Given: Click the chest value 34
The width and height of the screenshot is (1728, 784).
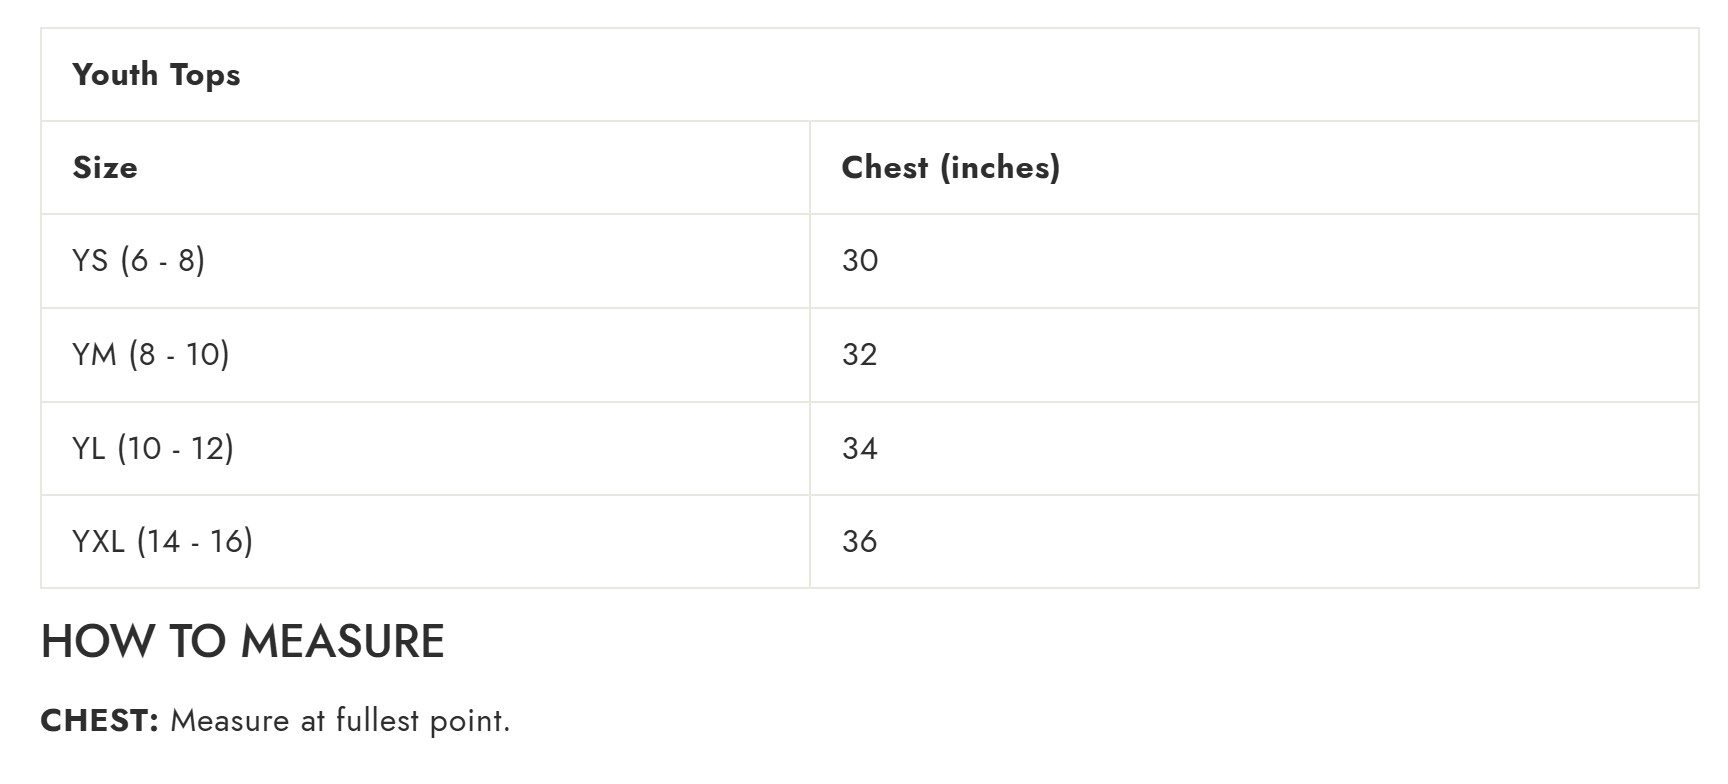Looking at the screenshot, I should [x=860, y=448].
